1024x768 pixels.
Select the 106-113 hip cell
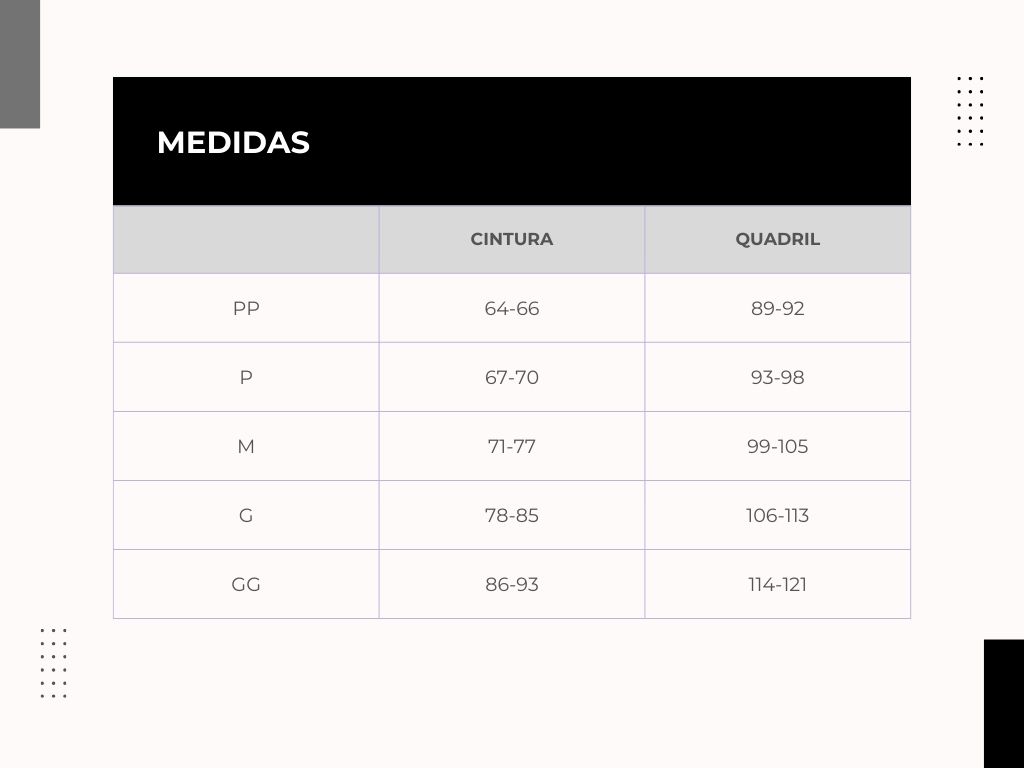[777, 516]
